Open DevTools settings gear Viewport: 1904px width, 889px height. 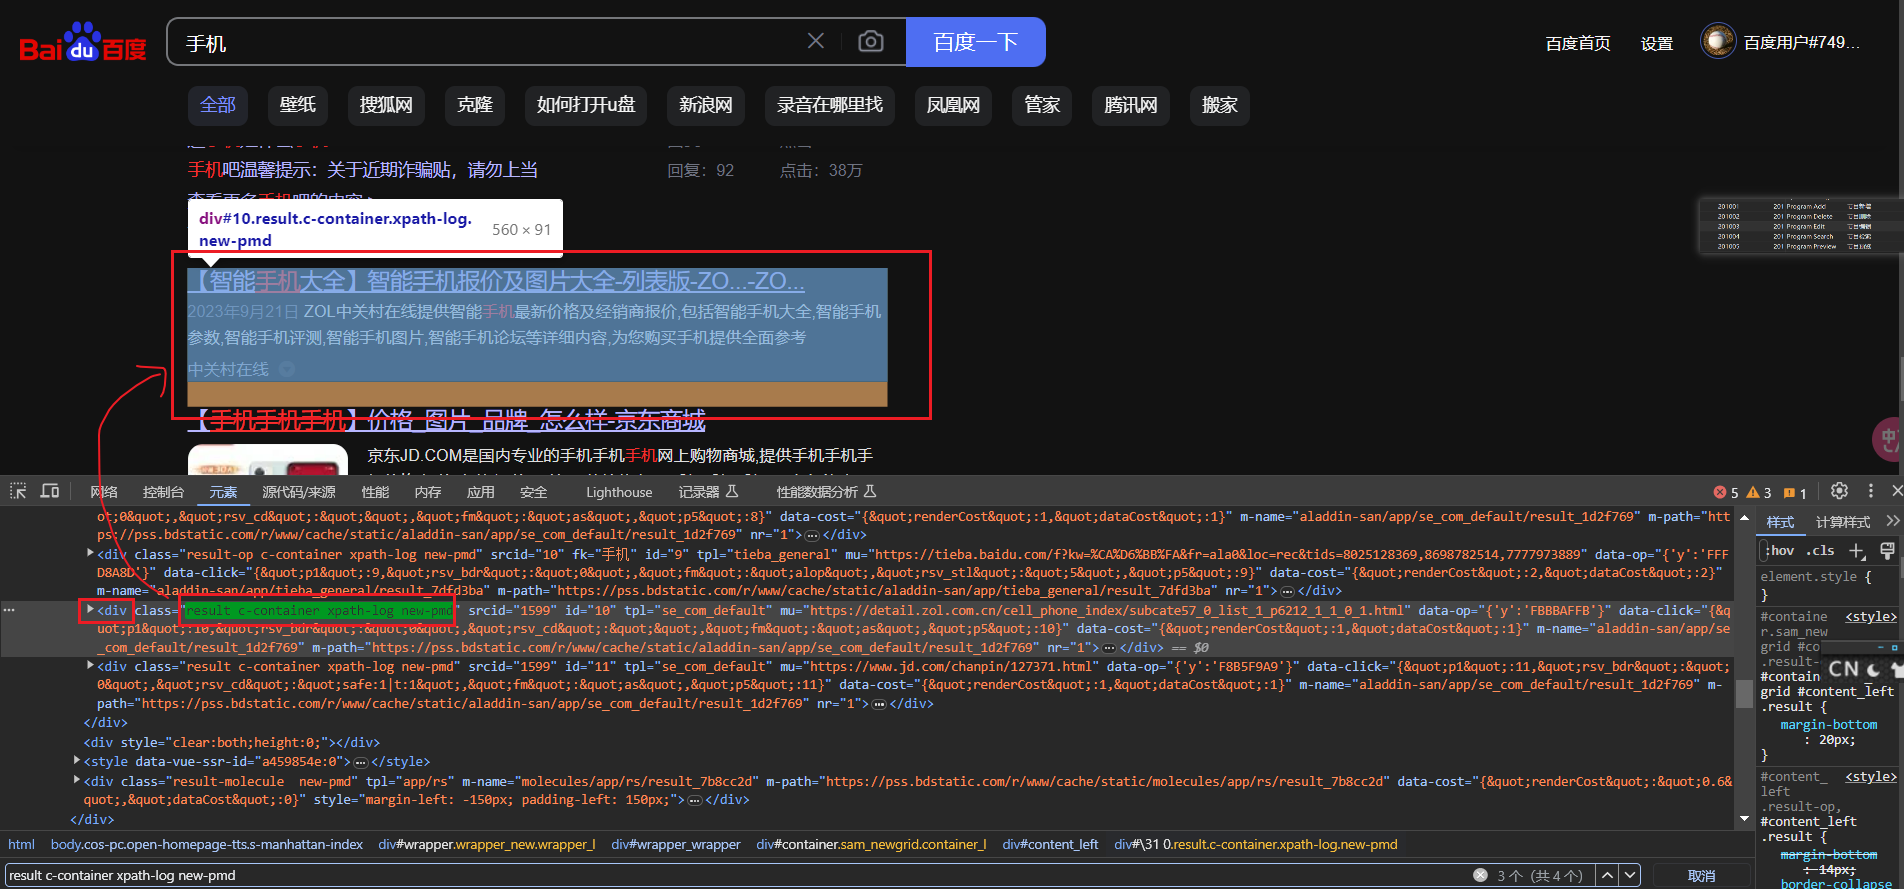(x=1839, y=491)
